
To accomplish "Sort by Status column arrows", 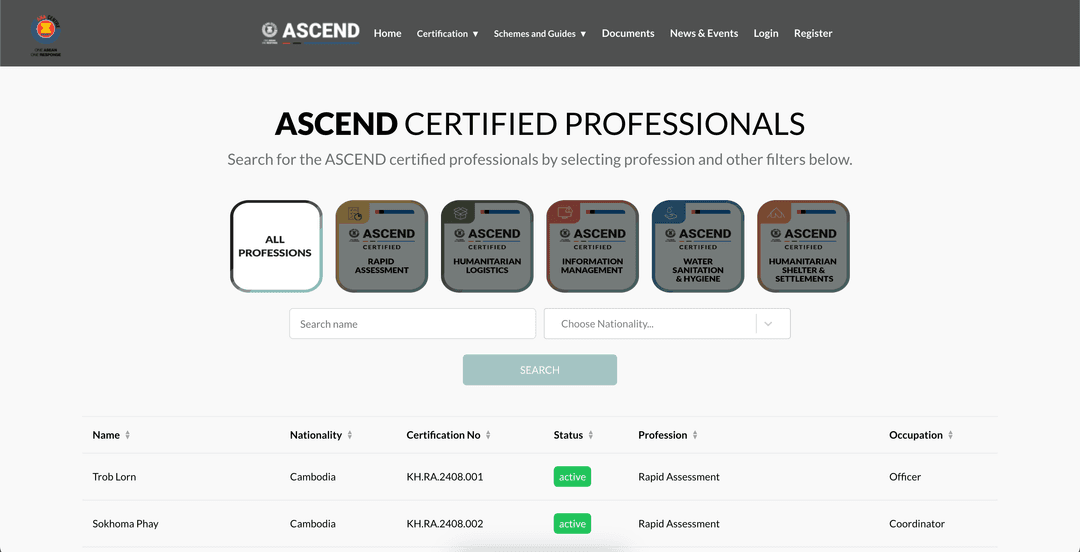I will (x=591, y=436).
